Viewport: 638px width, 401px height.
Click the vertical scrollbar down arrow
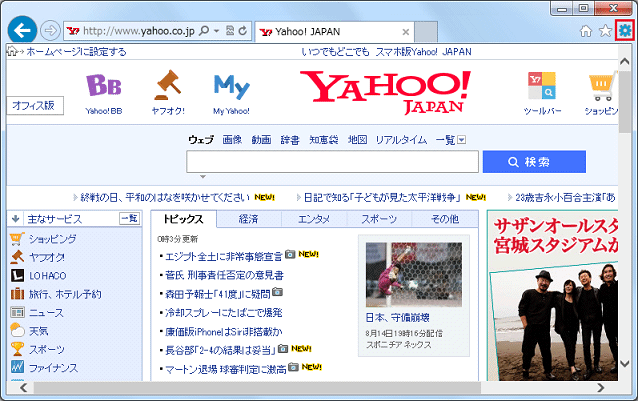click(625, 363)
